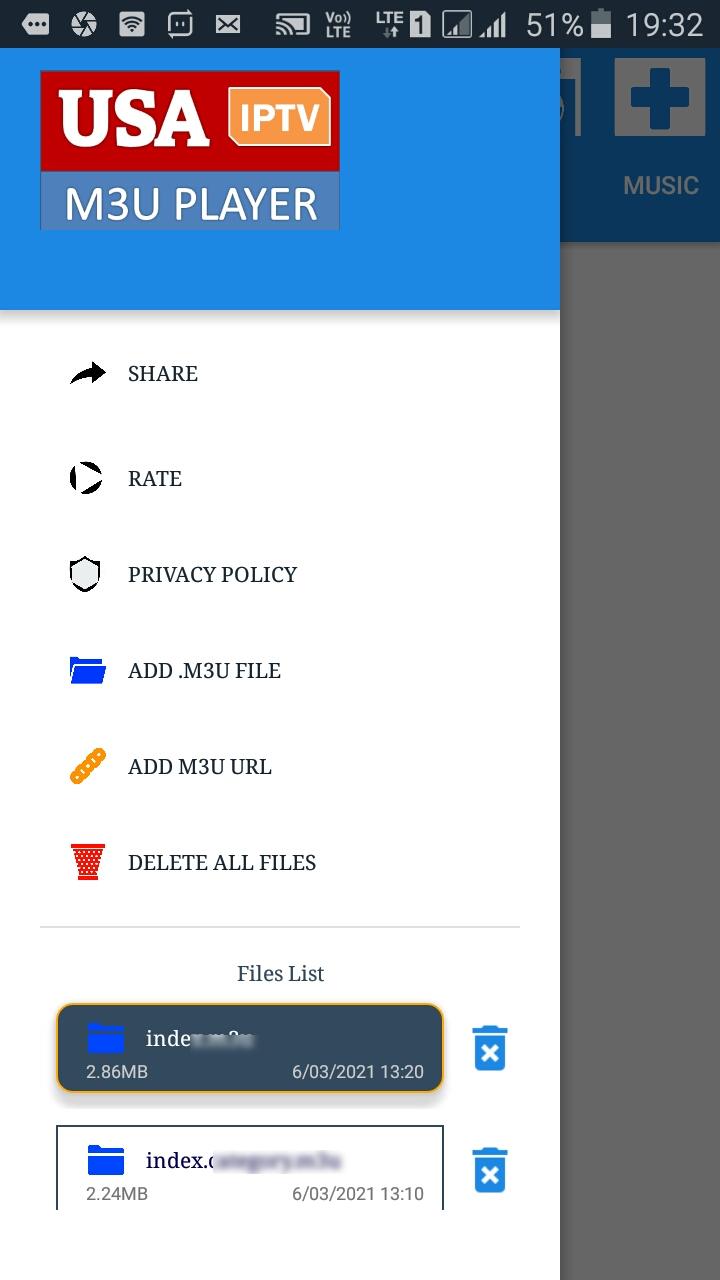Open the PRIVACY POLICY entry
The height and width of the screenshot is (1280, 720).
pos(213,575)
